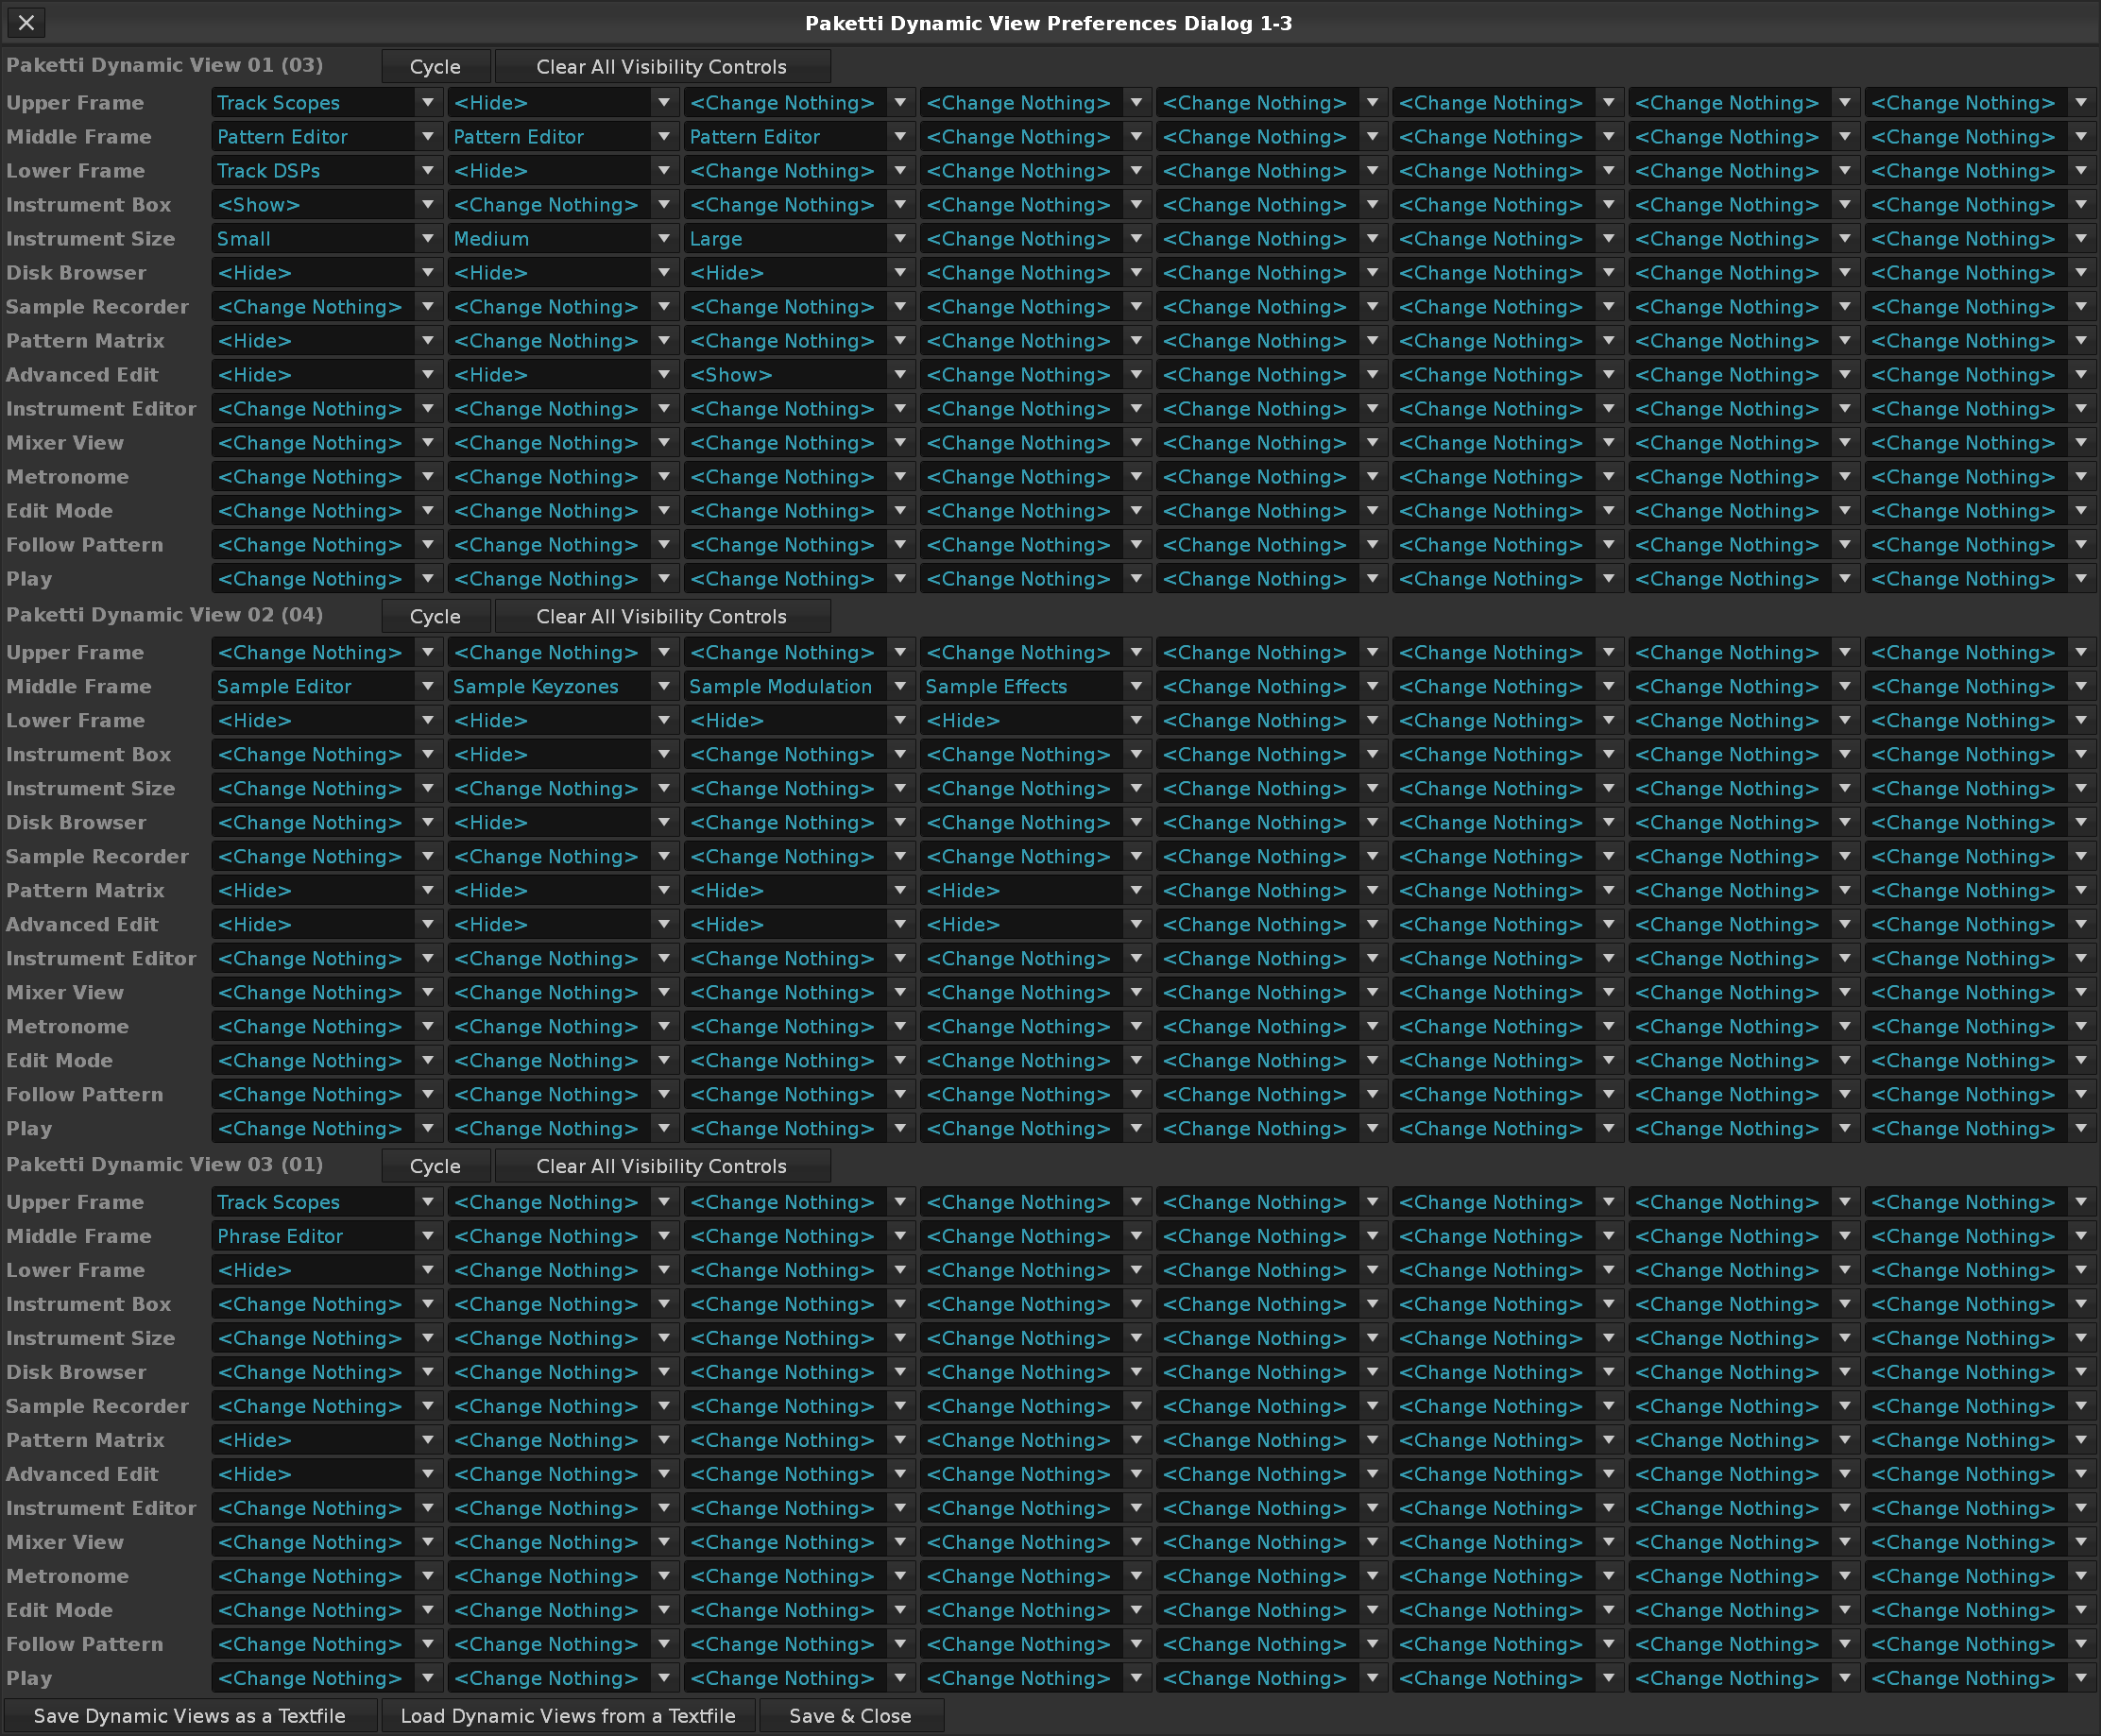Click Clear All Visibility Controls for View 02
The height and width of the screenshot is (1736, 2101).
tap(662, 617)
